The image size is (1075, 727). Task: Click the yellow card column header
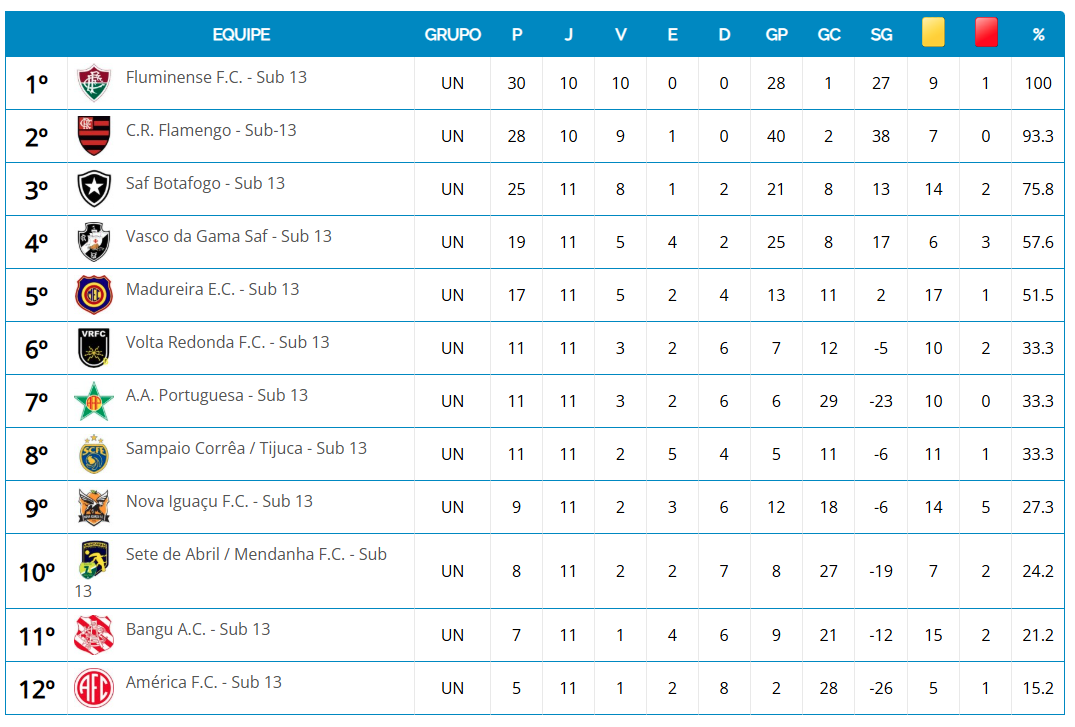(933, 34)
